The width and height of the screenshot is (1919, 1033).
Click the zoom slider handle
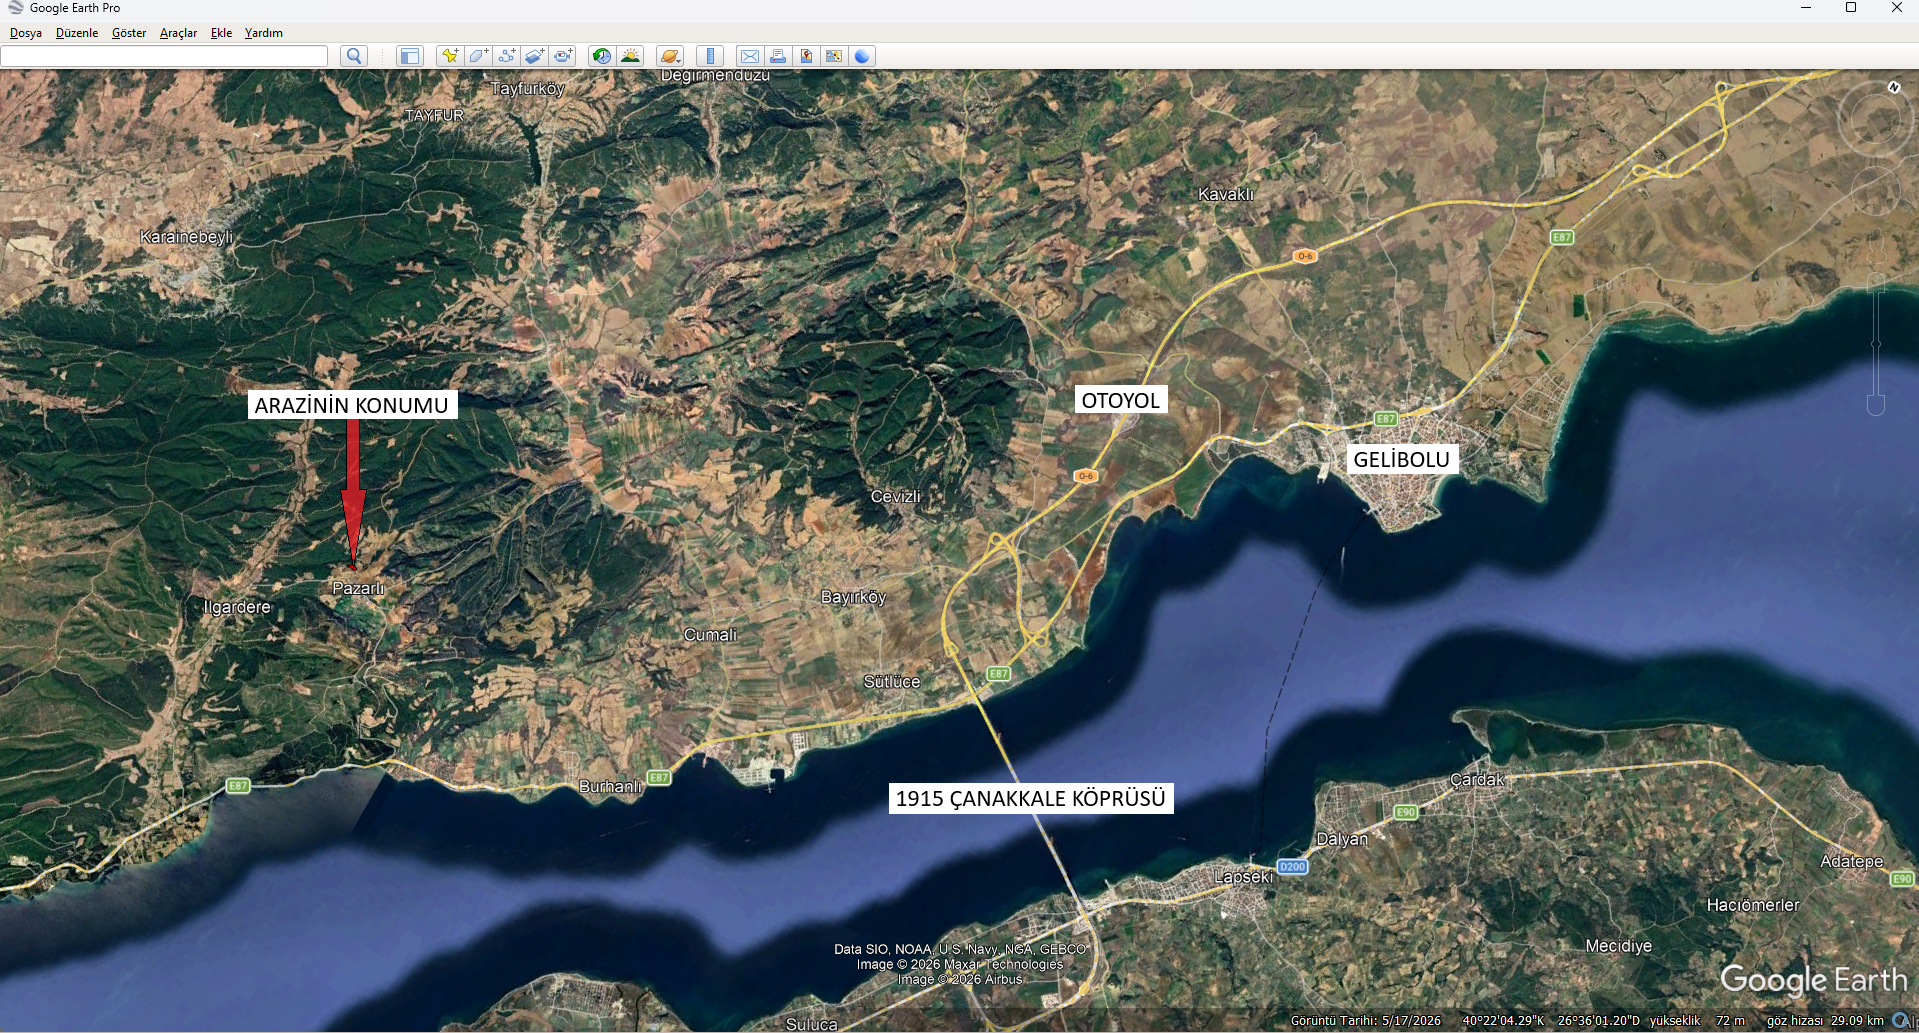pyautogui.click(x=1876, y=343)
